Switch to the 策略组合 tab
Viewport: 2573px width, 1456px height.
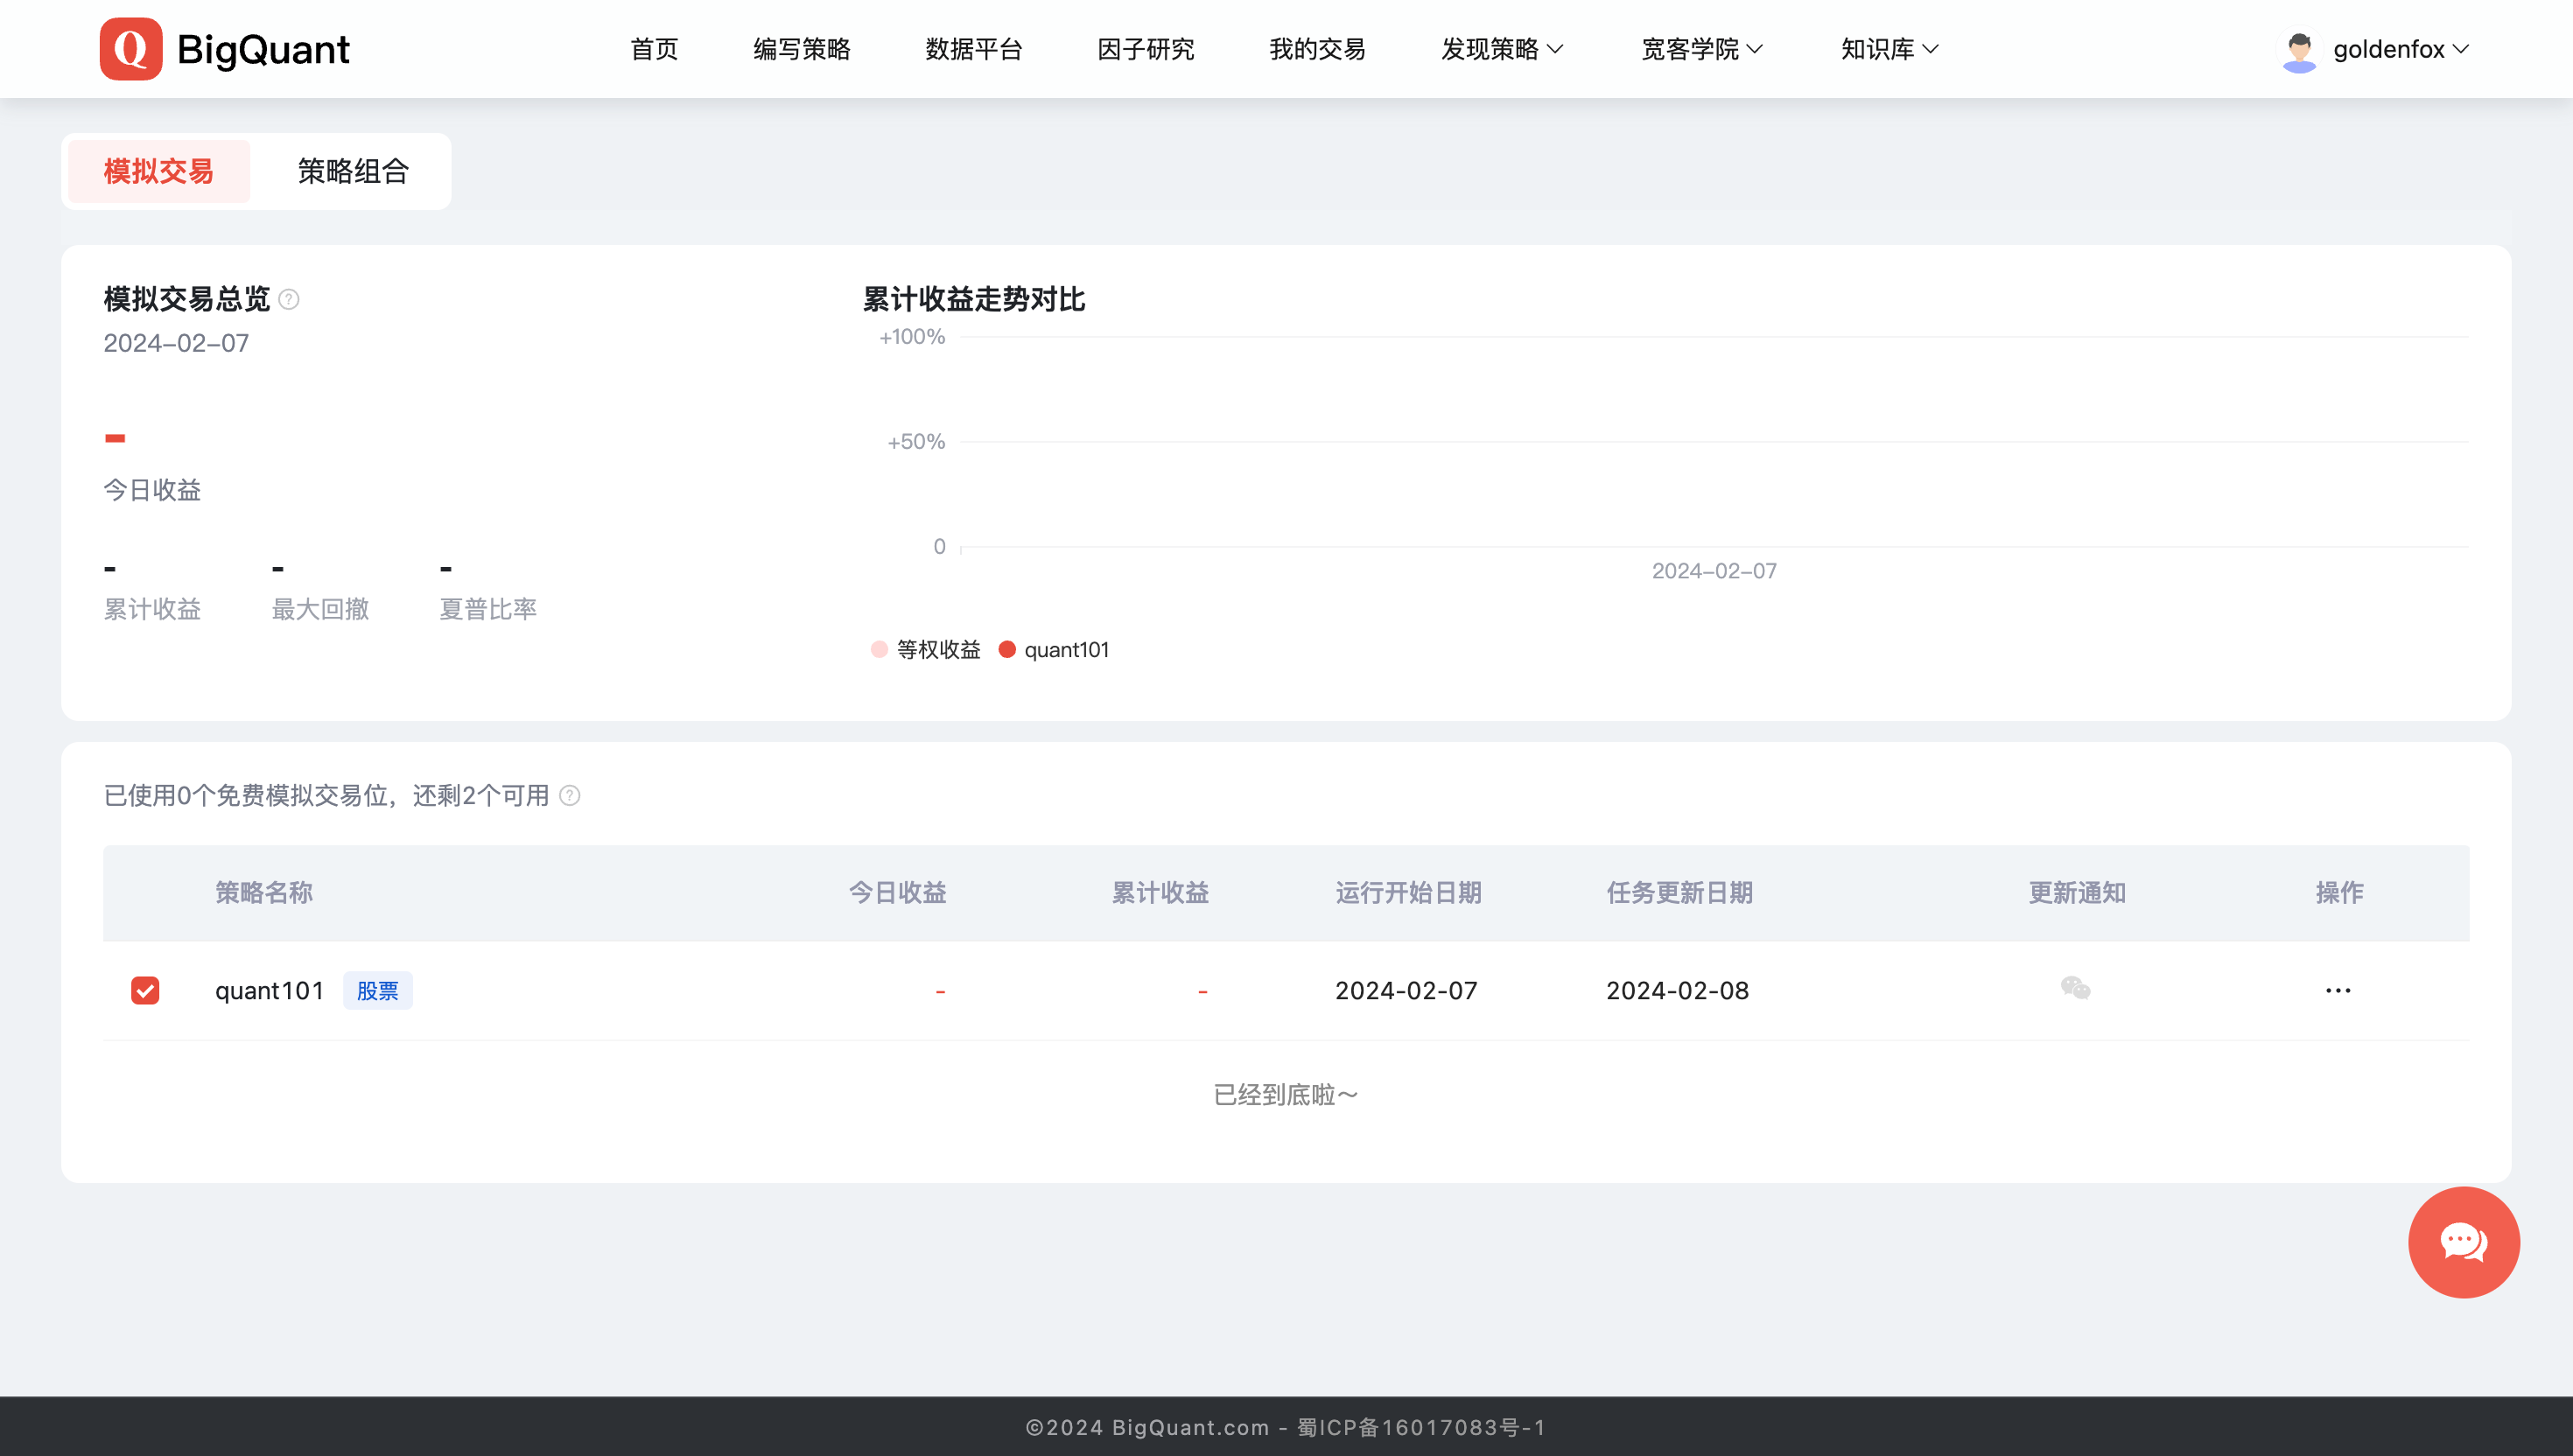point(353,171)
